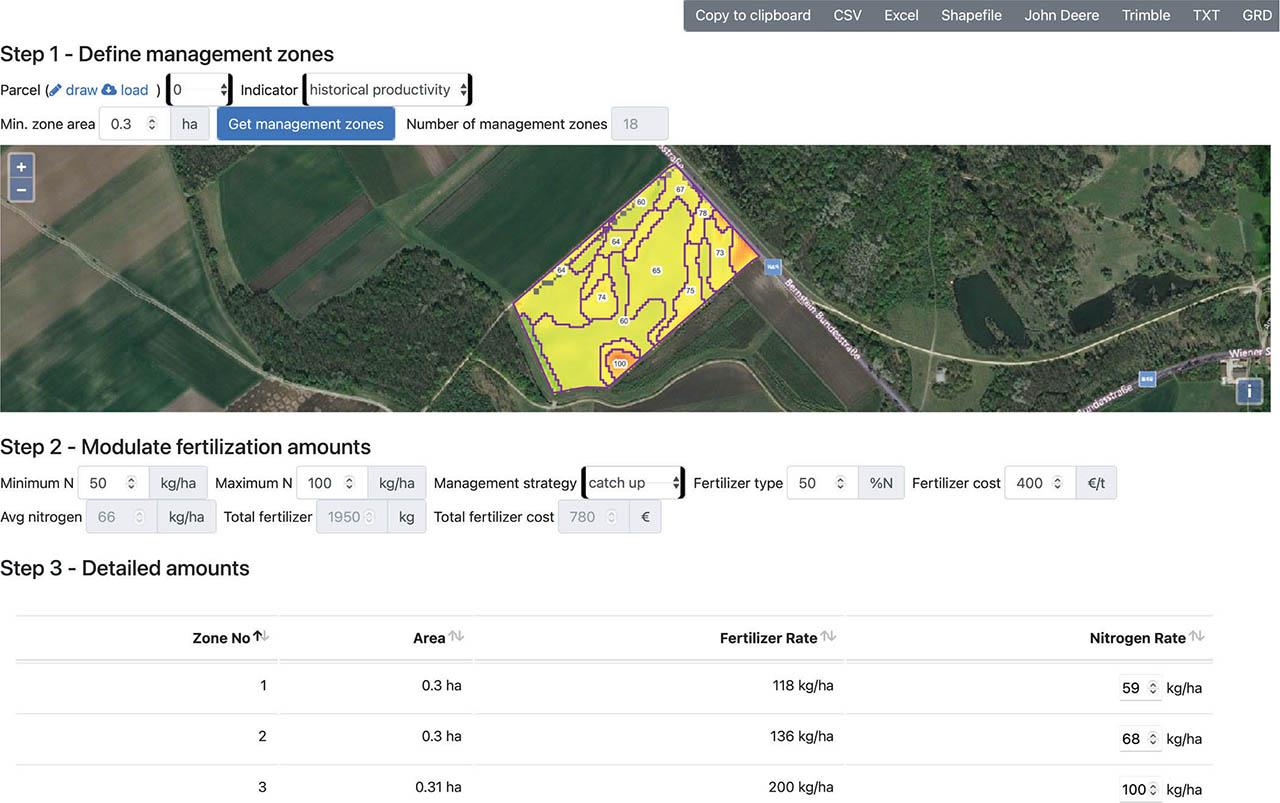Click the cloud icon to load a parcel
Screen dimensions: 1280x803
pos(111,89)
